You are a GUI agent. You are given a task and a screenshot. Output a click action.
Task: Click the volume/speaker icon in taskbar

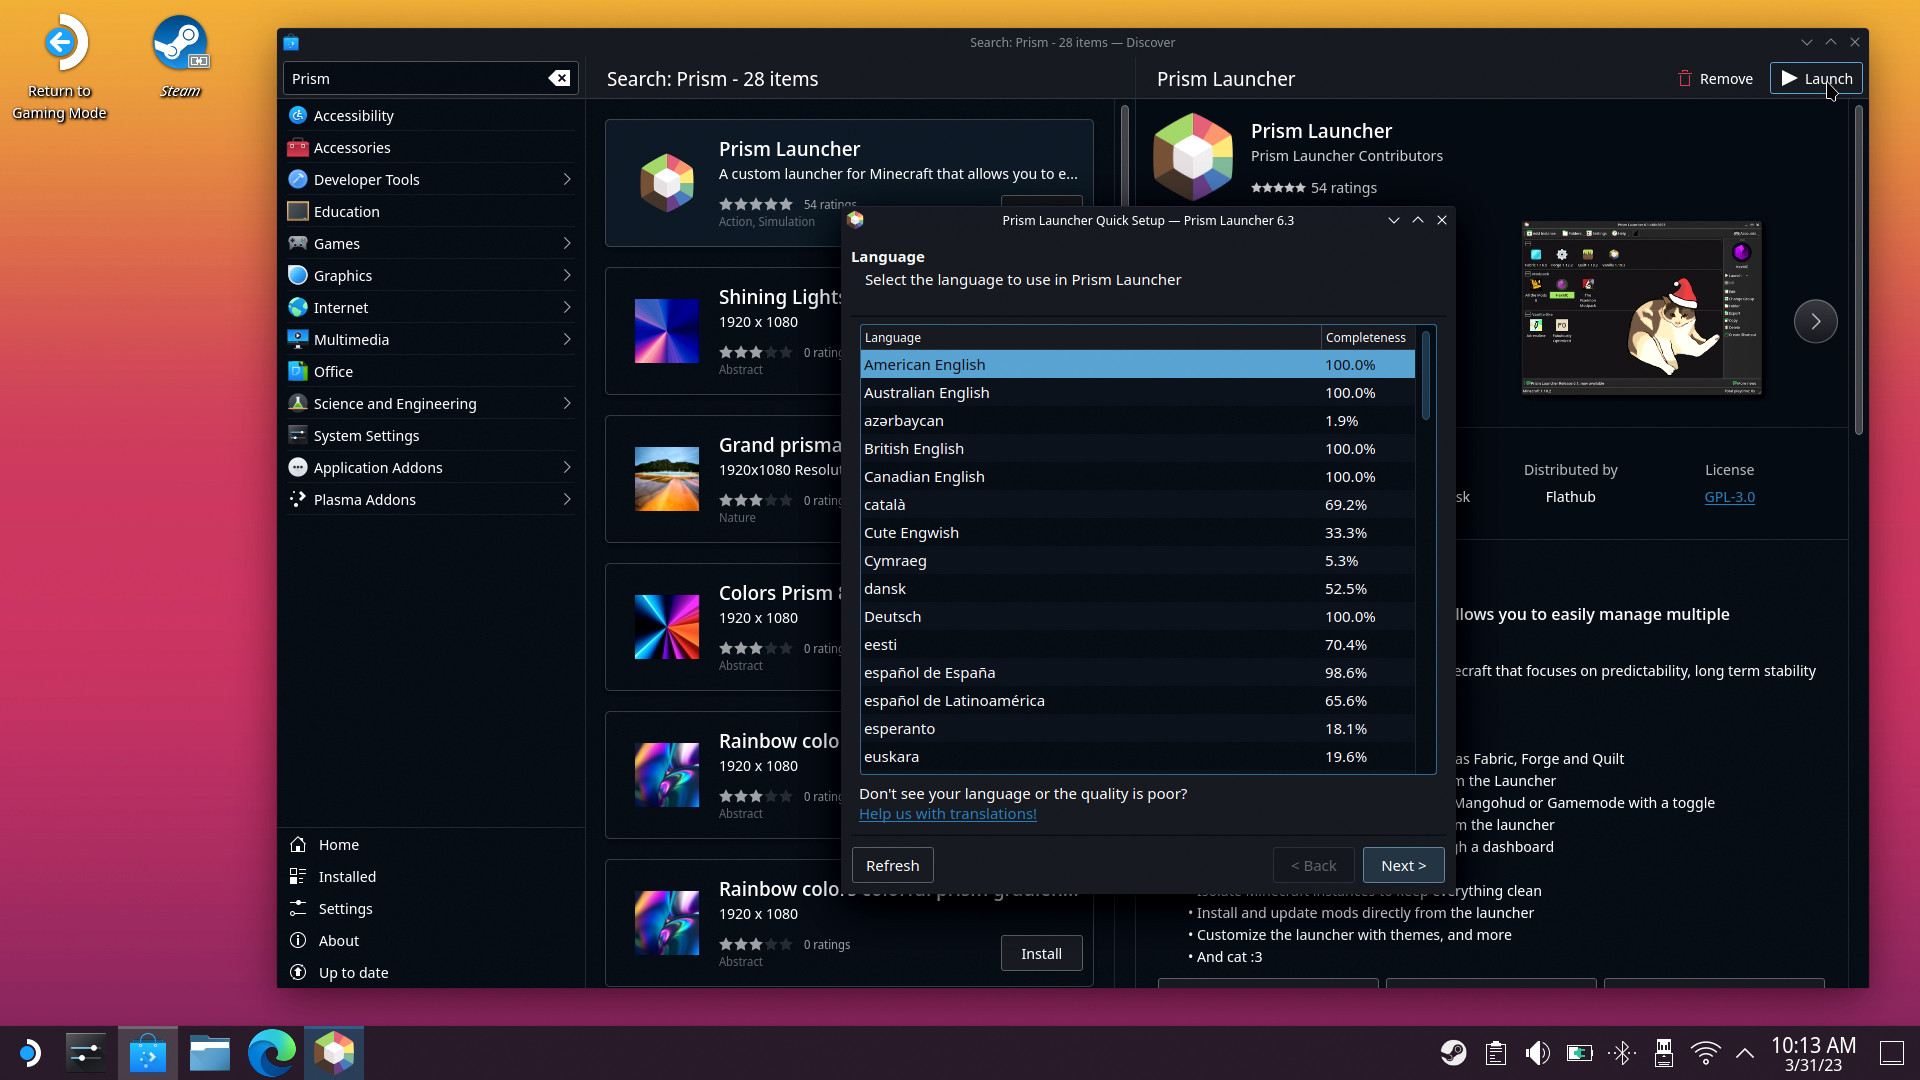pyautogui.click(x=1536, y=1054)
